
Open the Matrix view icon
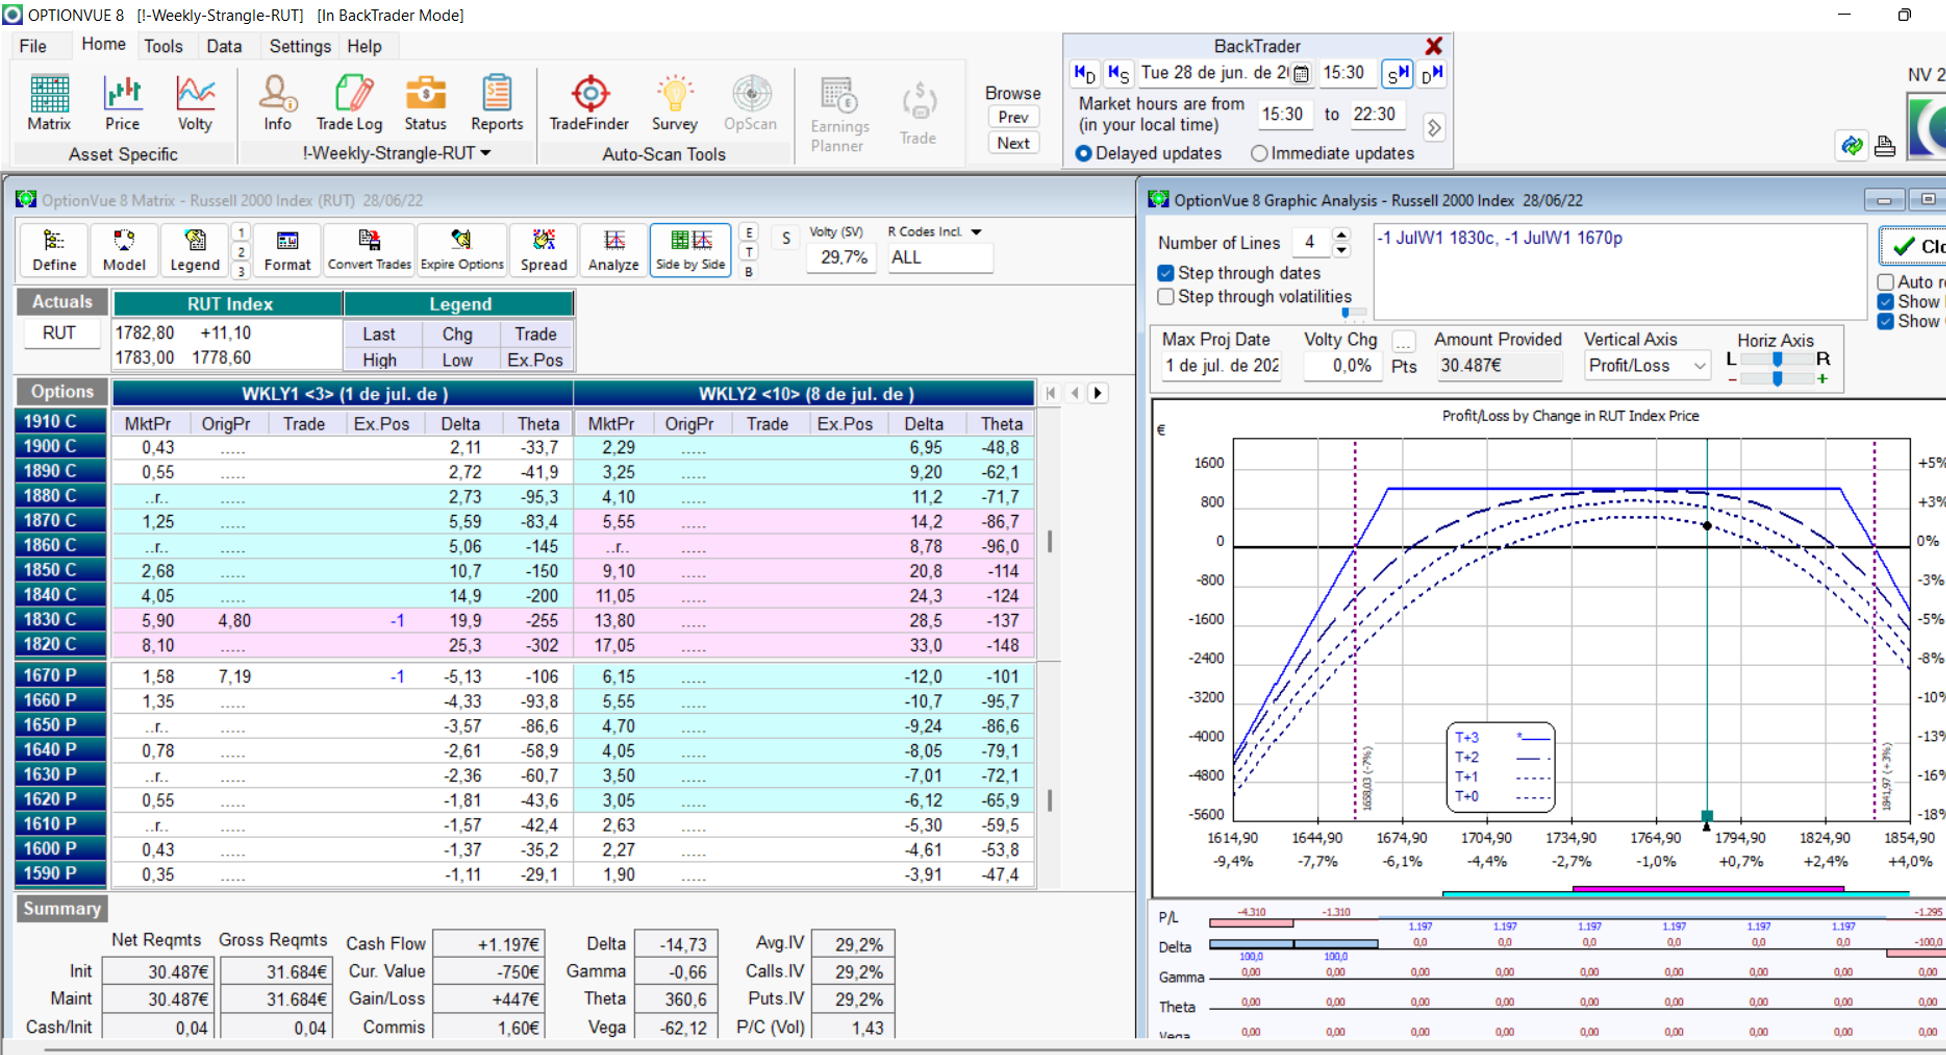click(49, 103)
